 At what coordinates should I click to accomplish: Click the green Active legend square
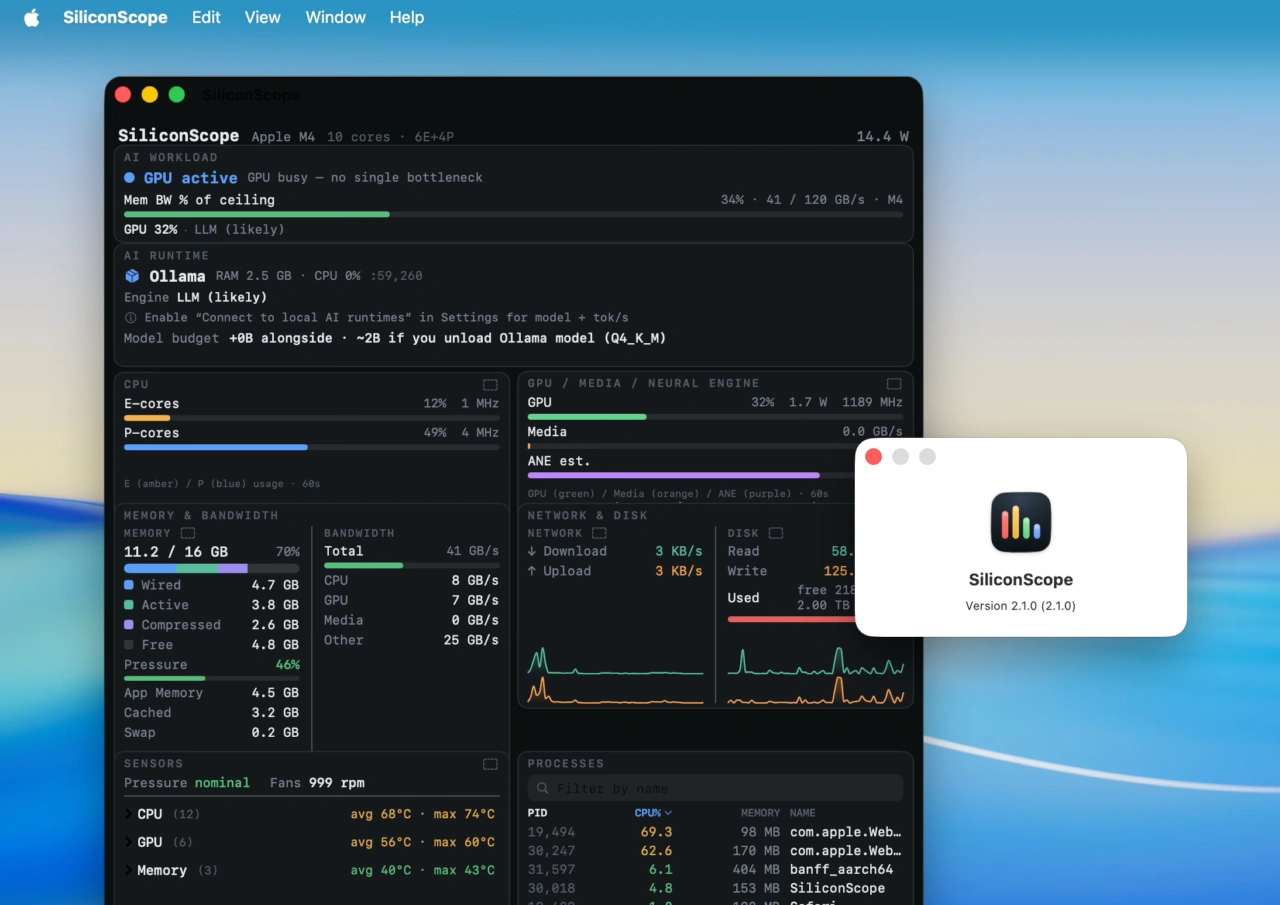pyautogui.click(x=129, y=605)
